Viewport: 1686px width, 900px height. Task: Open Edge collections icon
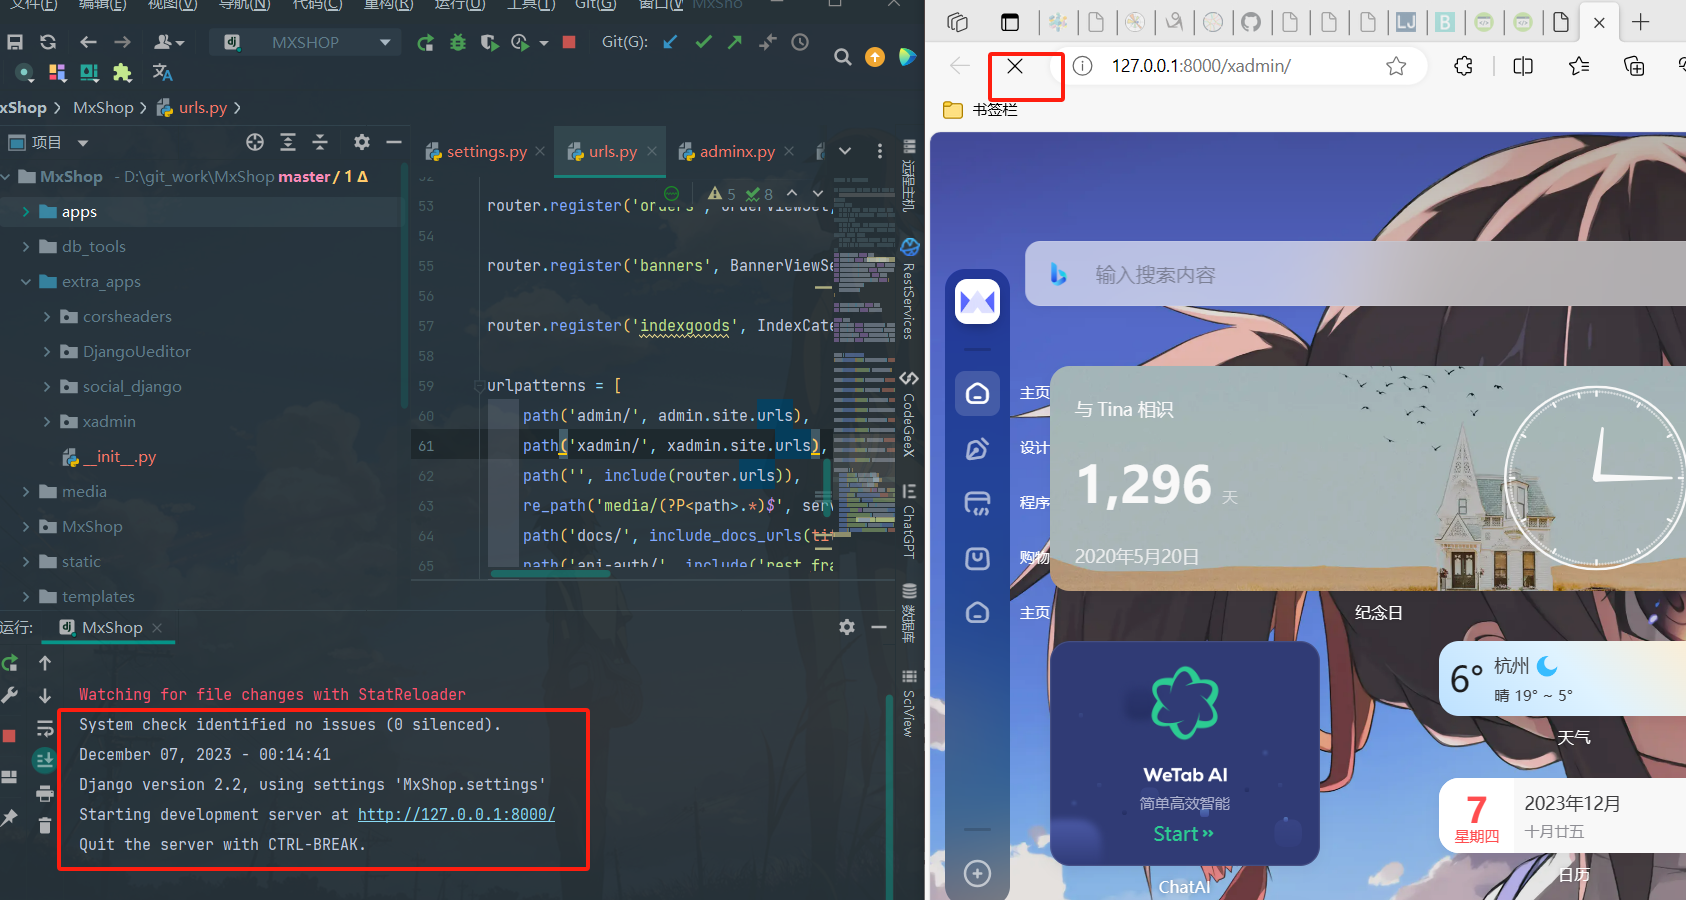[x=1634, y=66]
